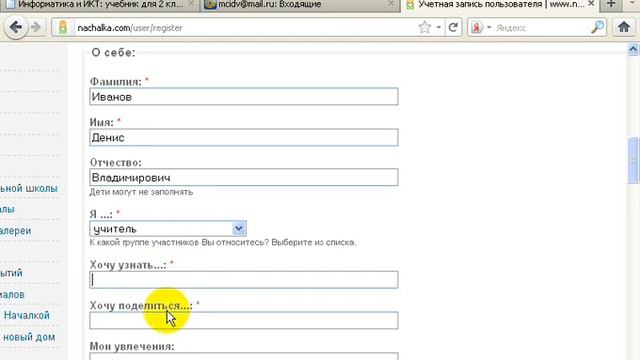Click the magnifier search icon
This screenshot has width=640, height=360.
(598, 27)
